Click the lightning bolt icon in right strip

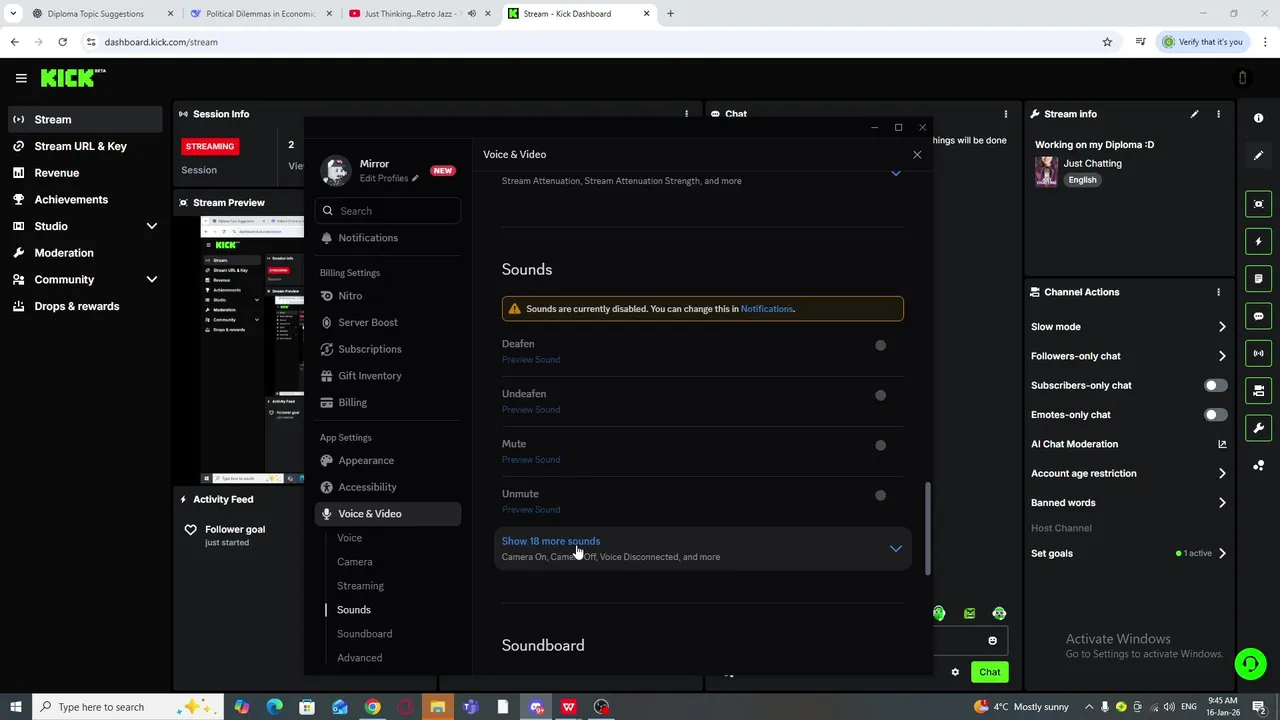tap(1258, 241)
